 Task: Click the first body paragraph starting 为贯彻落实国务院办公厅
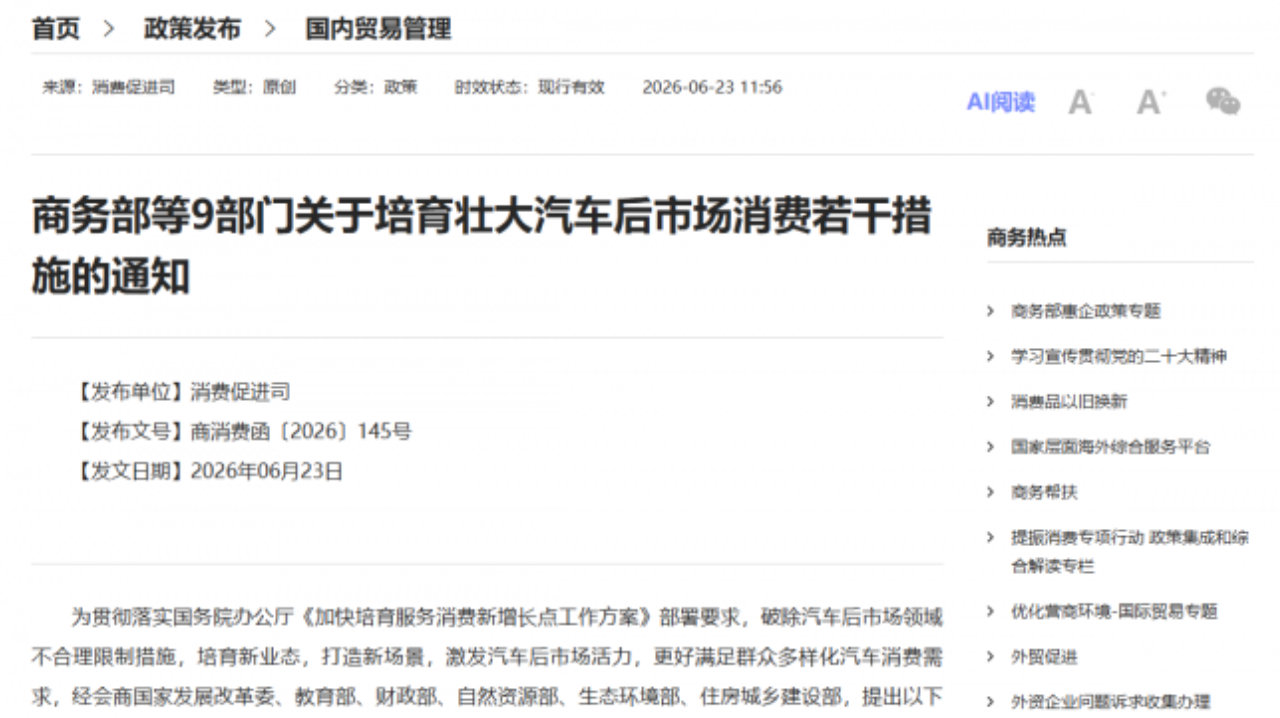[x=487, y=655]
